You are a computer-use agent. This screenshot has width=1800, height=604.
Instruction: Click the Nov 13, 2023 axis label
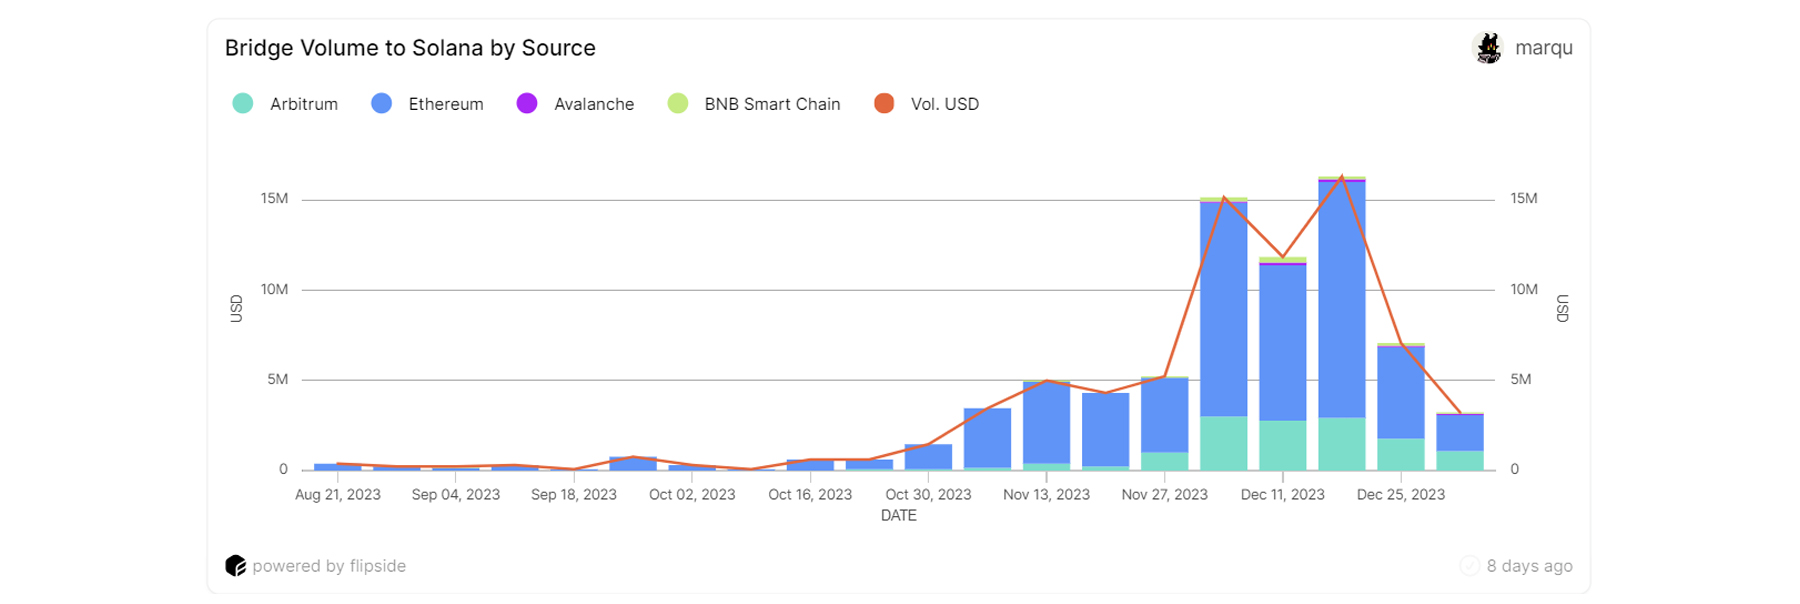(x=1046, y=495)
